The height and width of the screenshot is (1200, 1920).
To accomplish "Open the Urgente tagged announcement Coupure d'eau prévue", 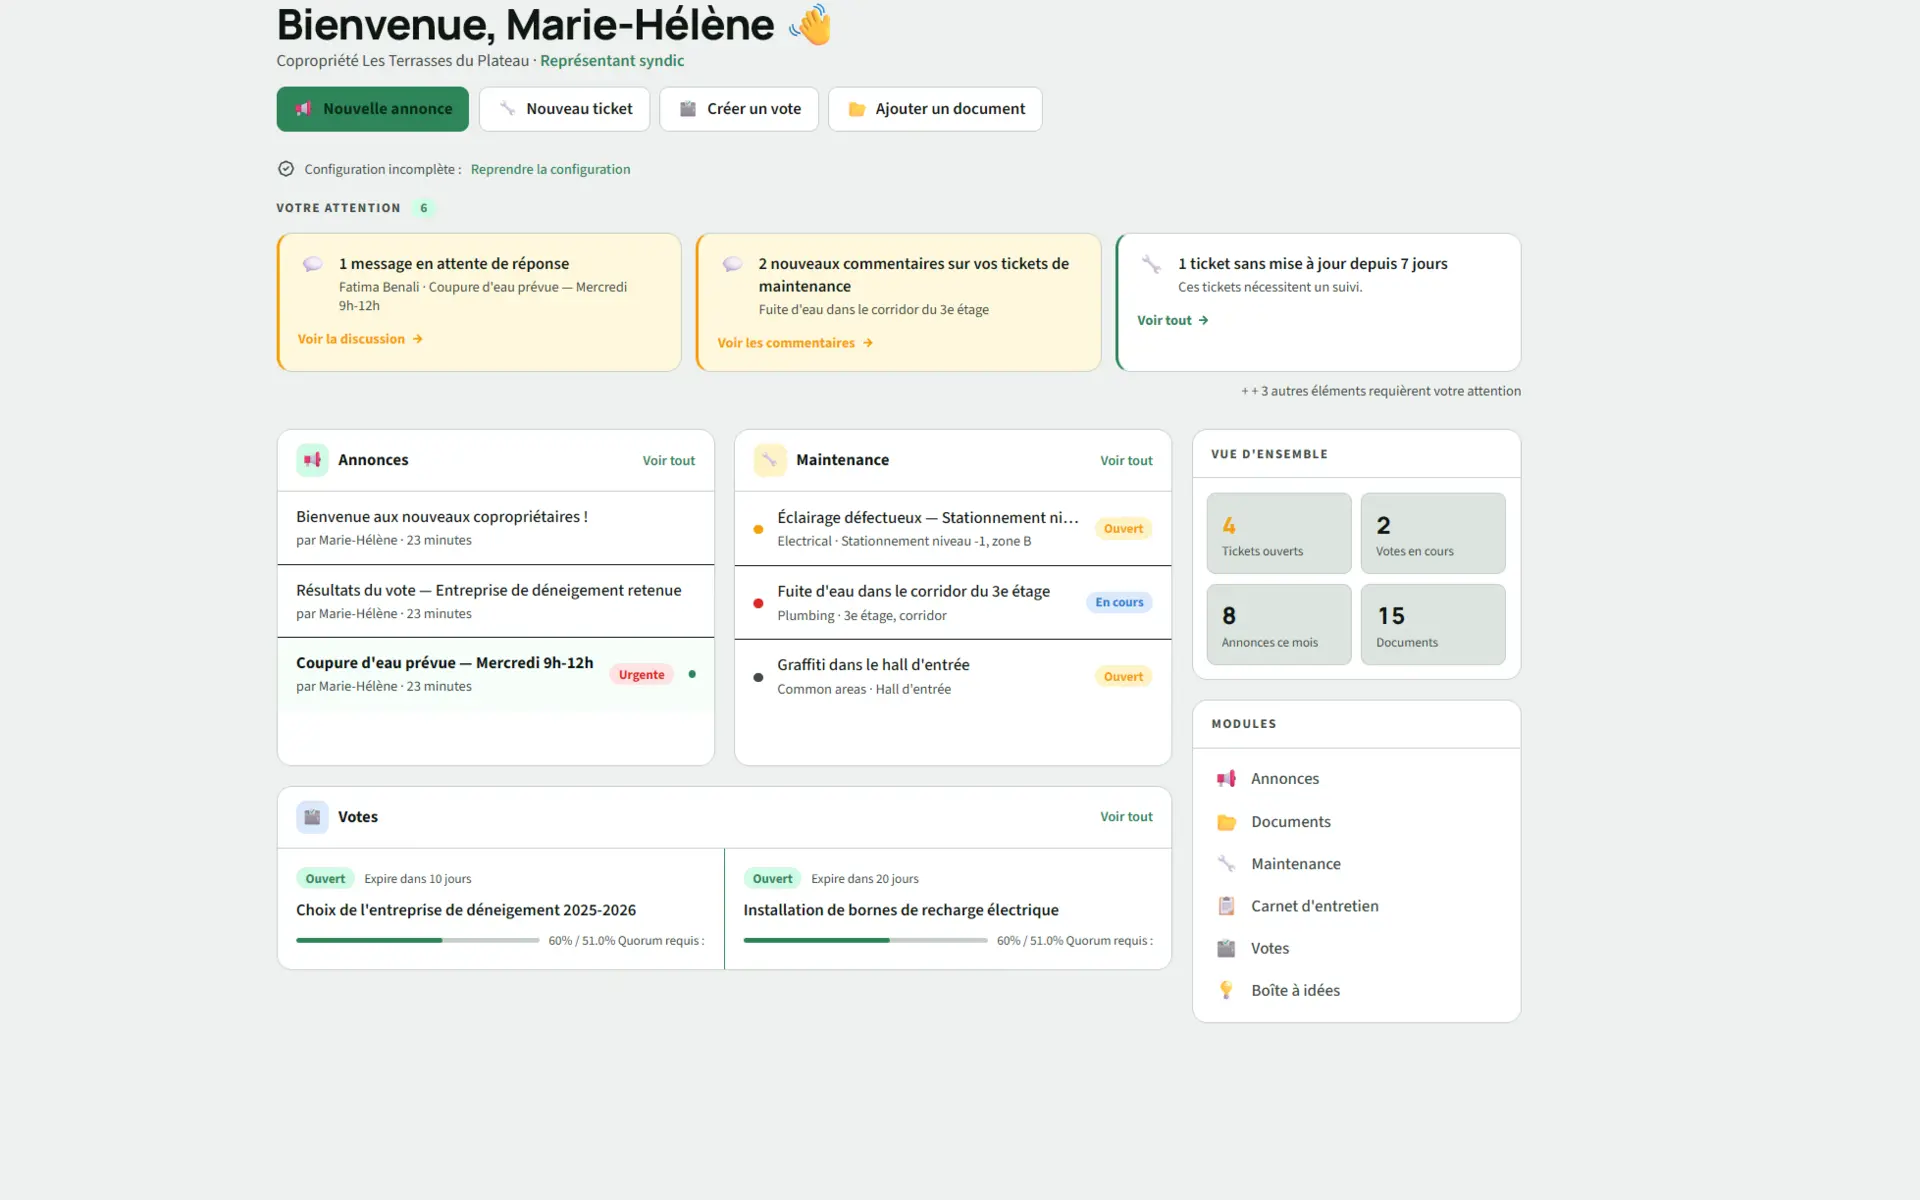I will (444, 662).
